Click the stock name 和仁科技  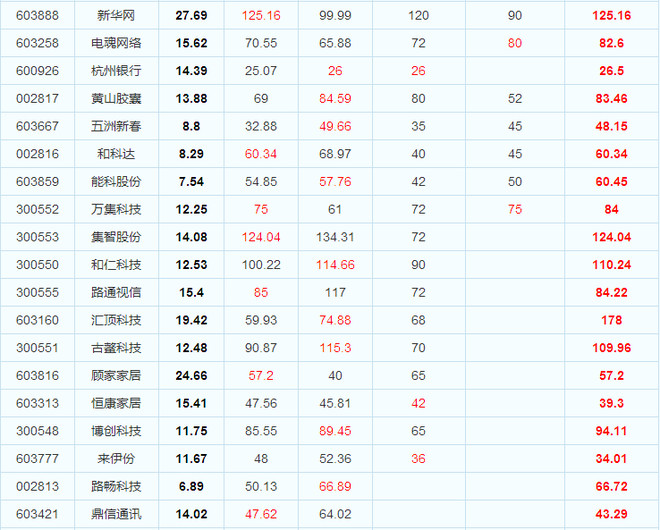click(x=116, y=265)
